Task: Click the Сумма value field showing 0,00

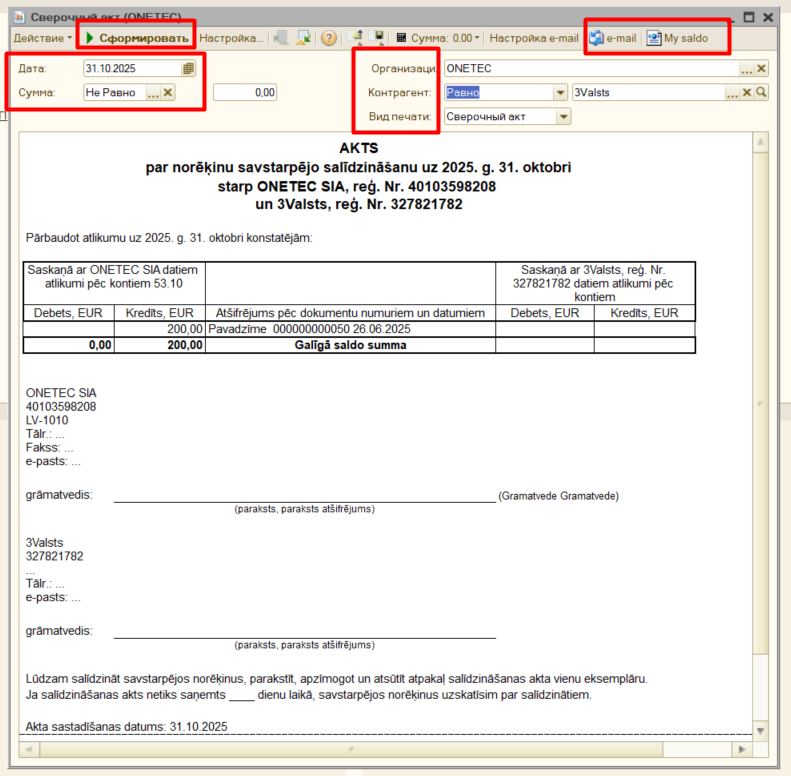Action: click(245, 92)
